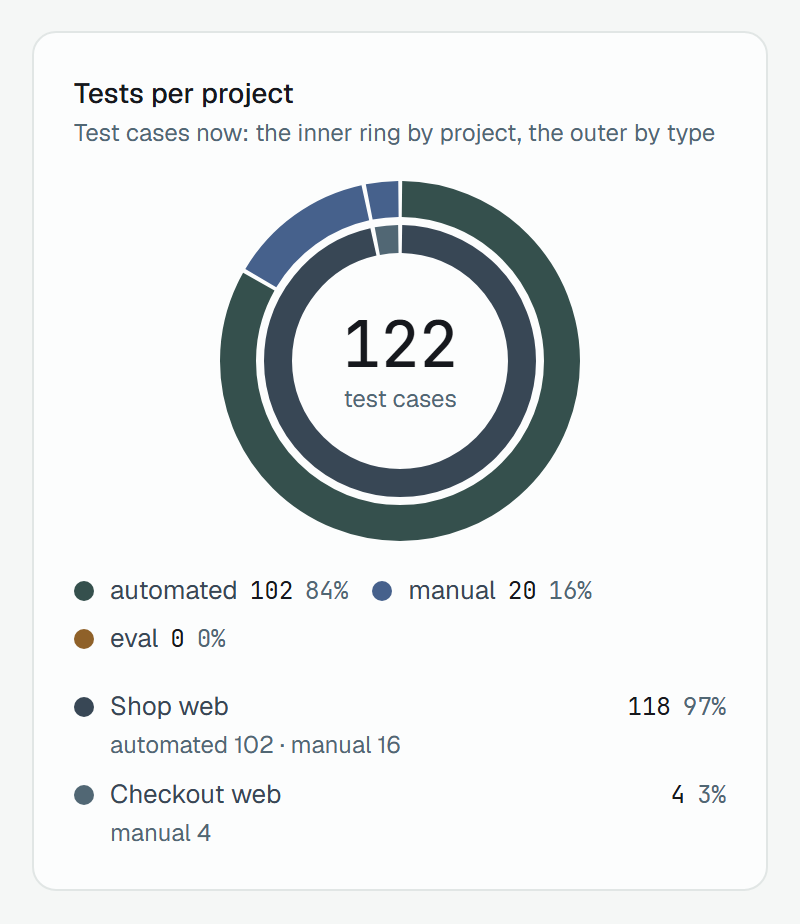Image resolution: width=800 pixels, height=924 pixels.
Task: Click the subtitle starting 'Test cases now'
Action: tap(394, 133)
